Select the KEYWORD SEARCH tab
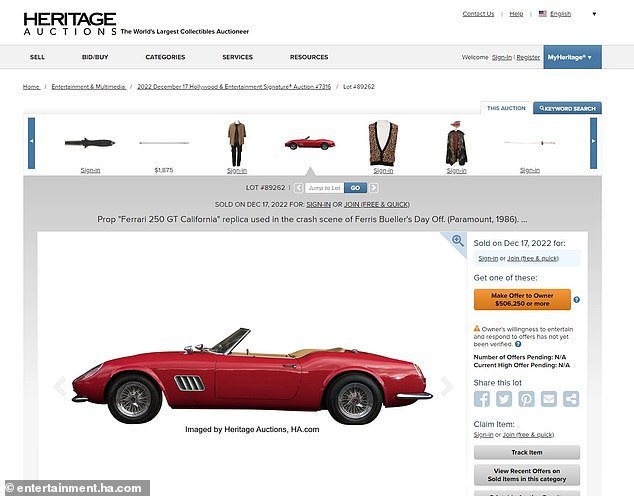 tap(567, 108)
